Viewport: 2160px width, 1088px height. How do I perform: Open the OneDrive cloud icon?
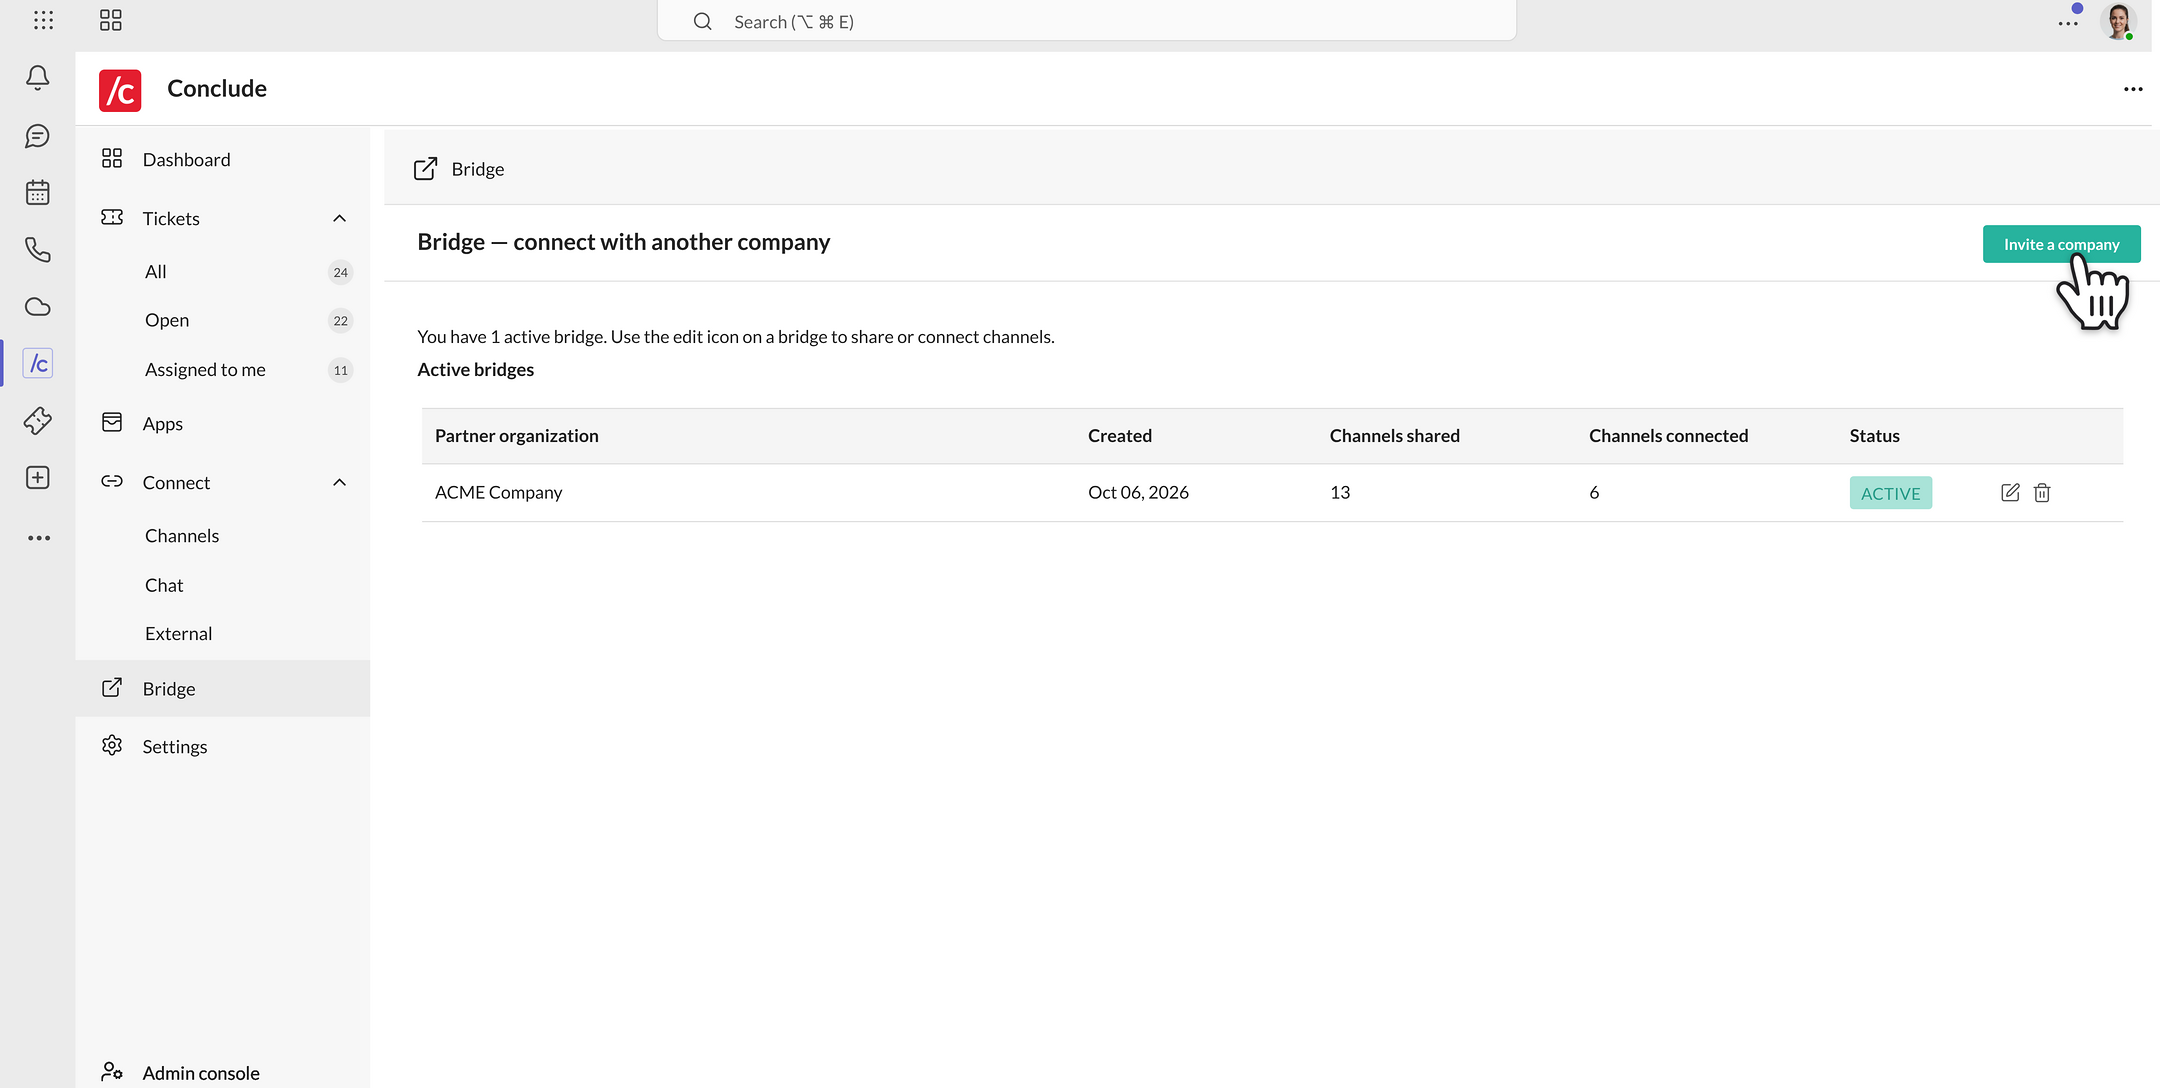[38, 307]
